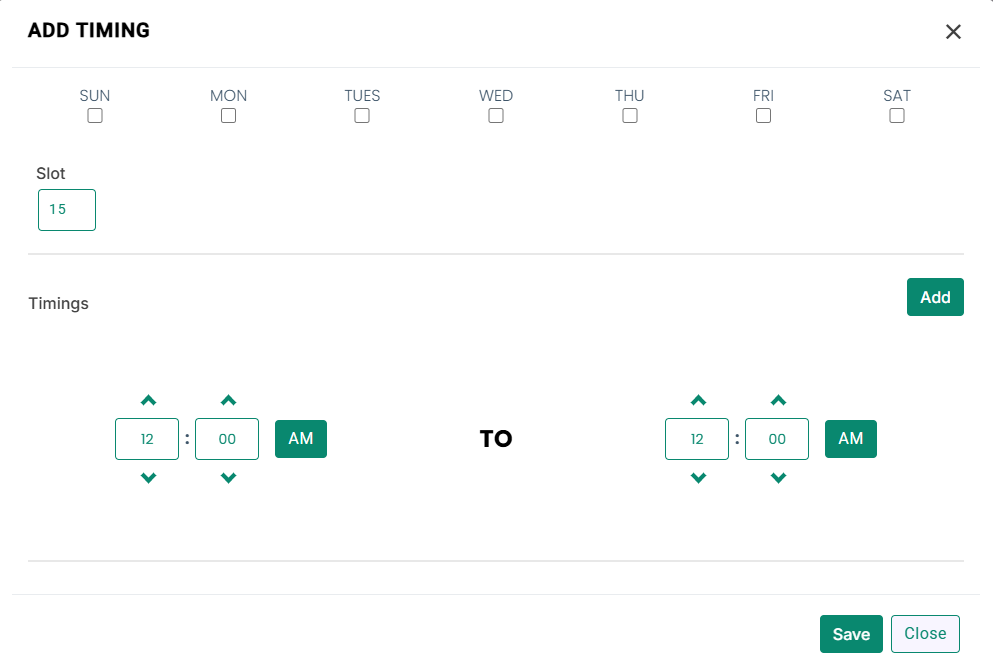Increase the start minutes with the up chevron
Viewport: 993px width, 669px height.
coord(228,400)
